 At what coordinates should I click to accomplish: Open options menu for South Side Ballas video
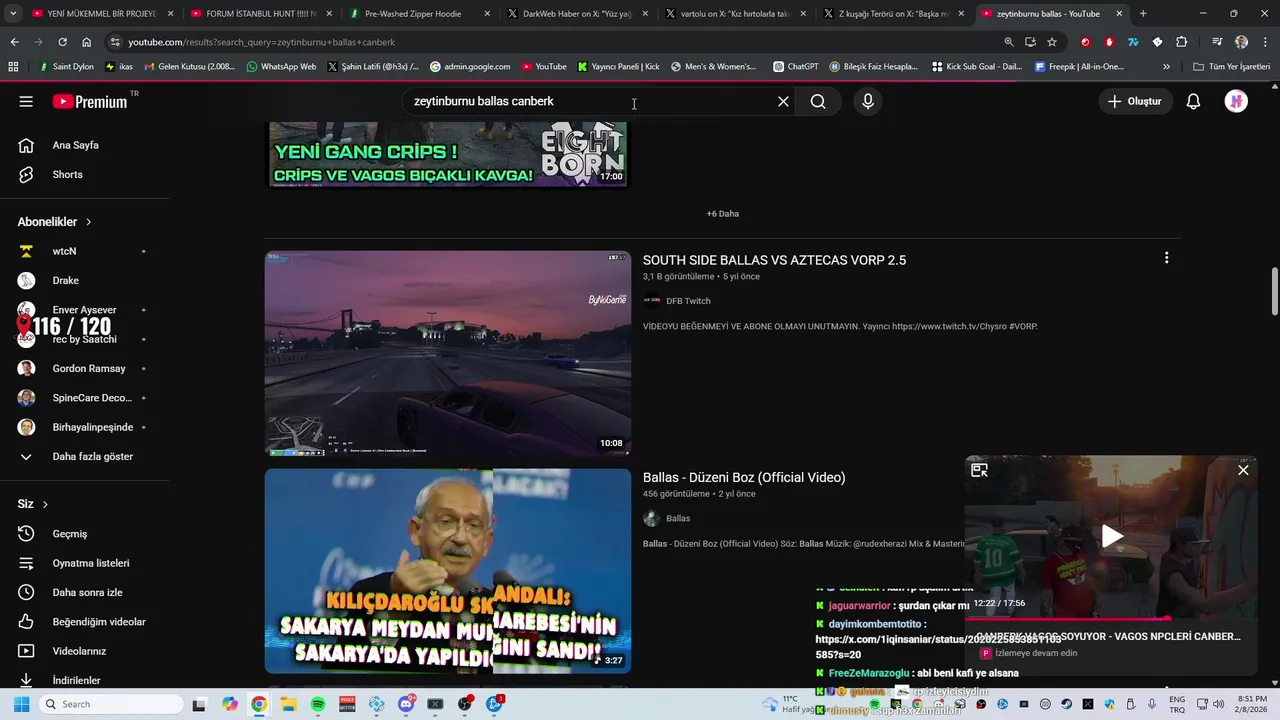point(1166,258)
